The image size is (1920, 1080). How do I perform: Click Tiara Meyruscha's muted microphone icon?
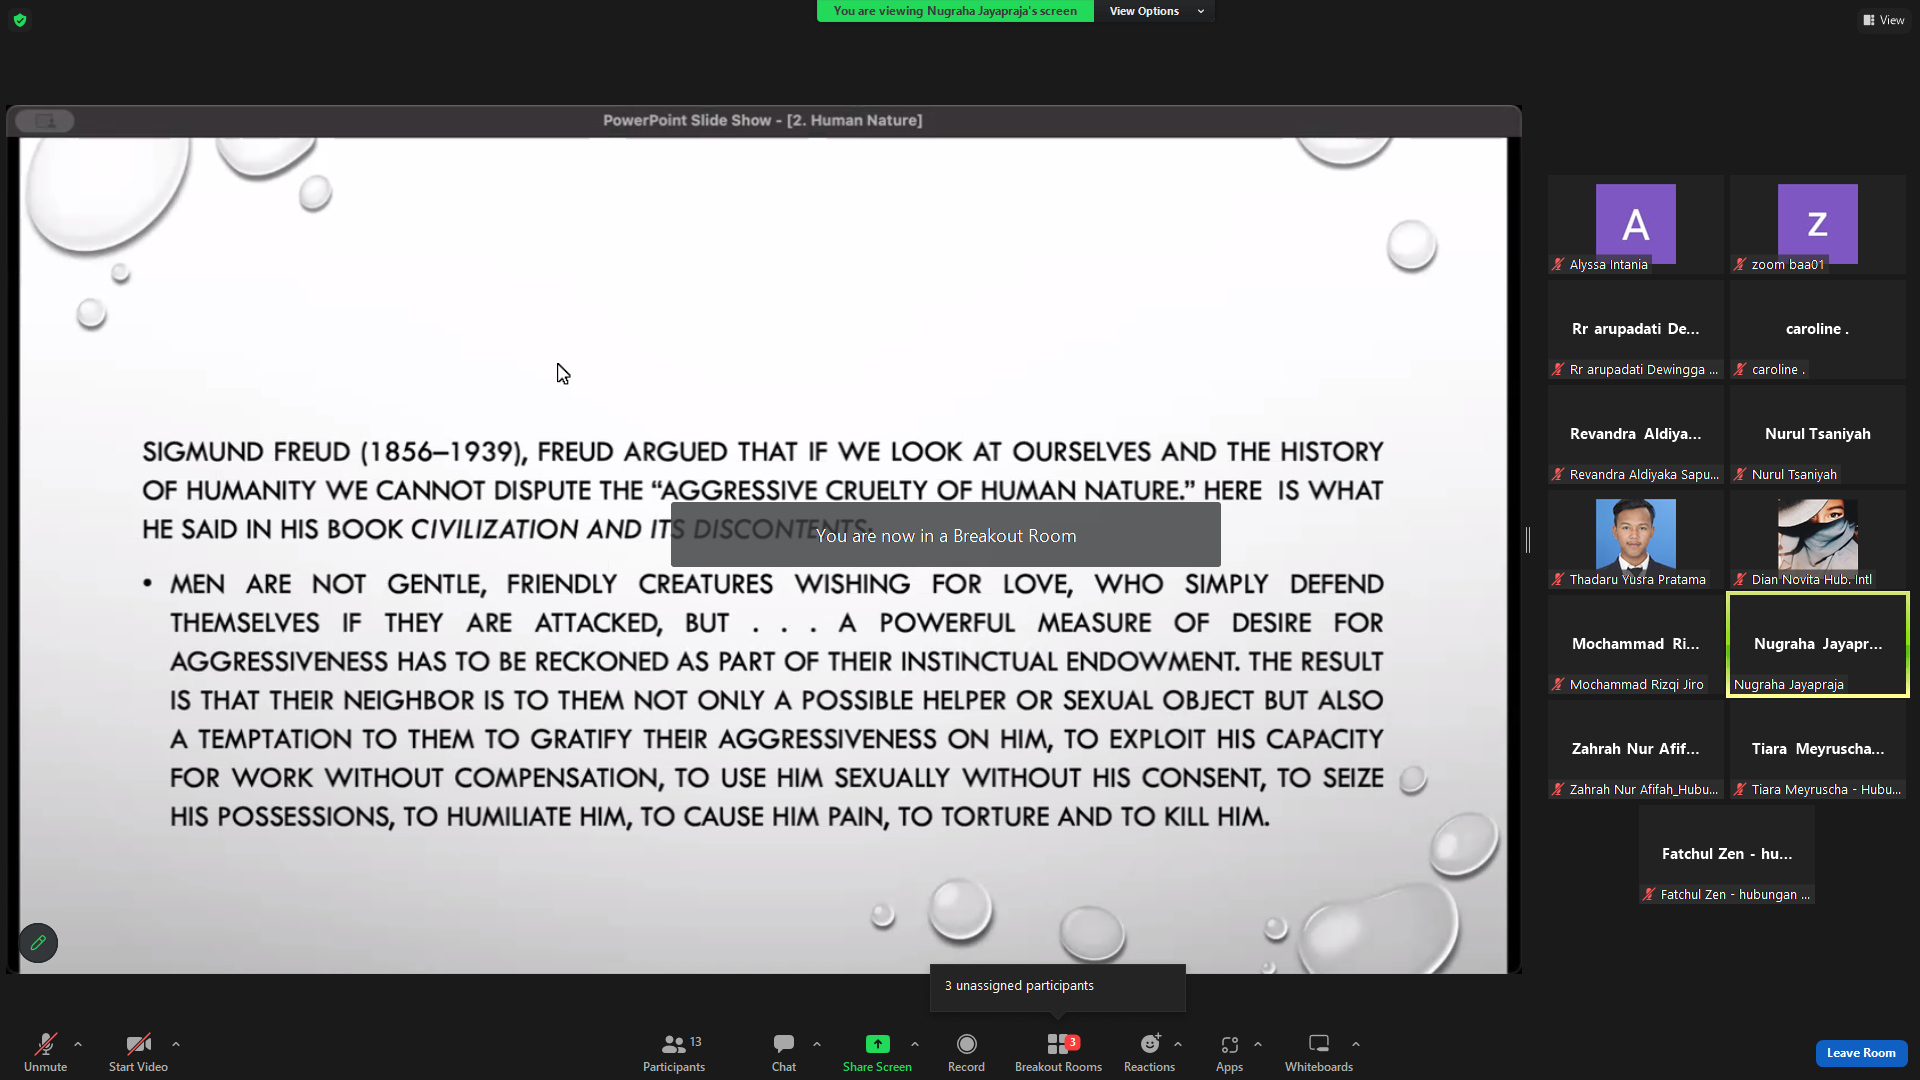pos(1740,790)
